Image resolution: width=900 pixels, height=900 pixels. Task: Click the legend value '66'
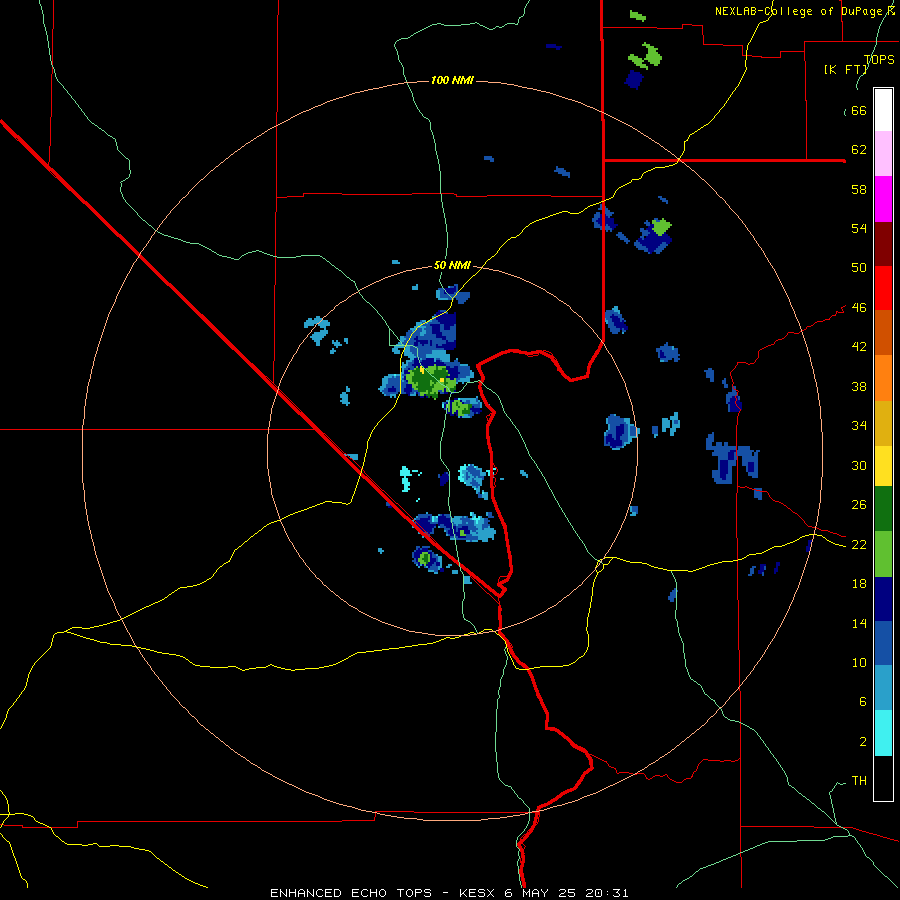[859, 111]
